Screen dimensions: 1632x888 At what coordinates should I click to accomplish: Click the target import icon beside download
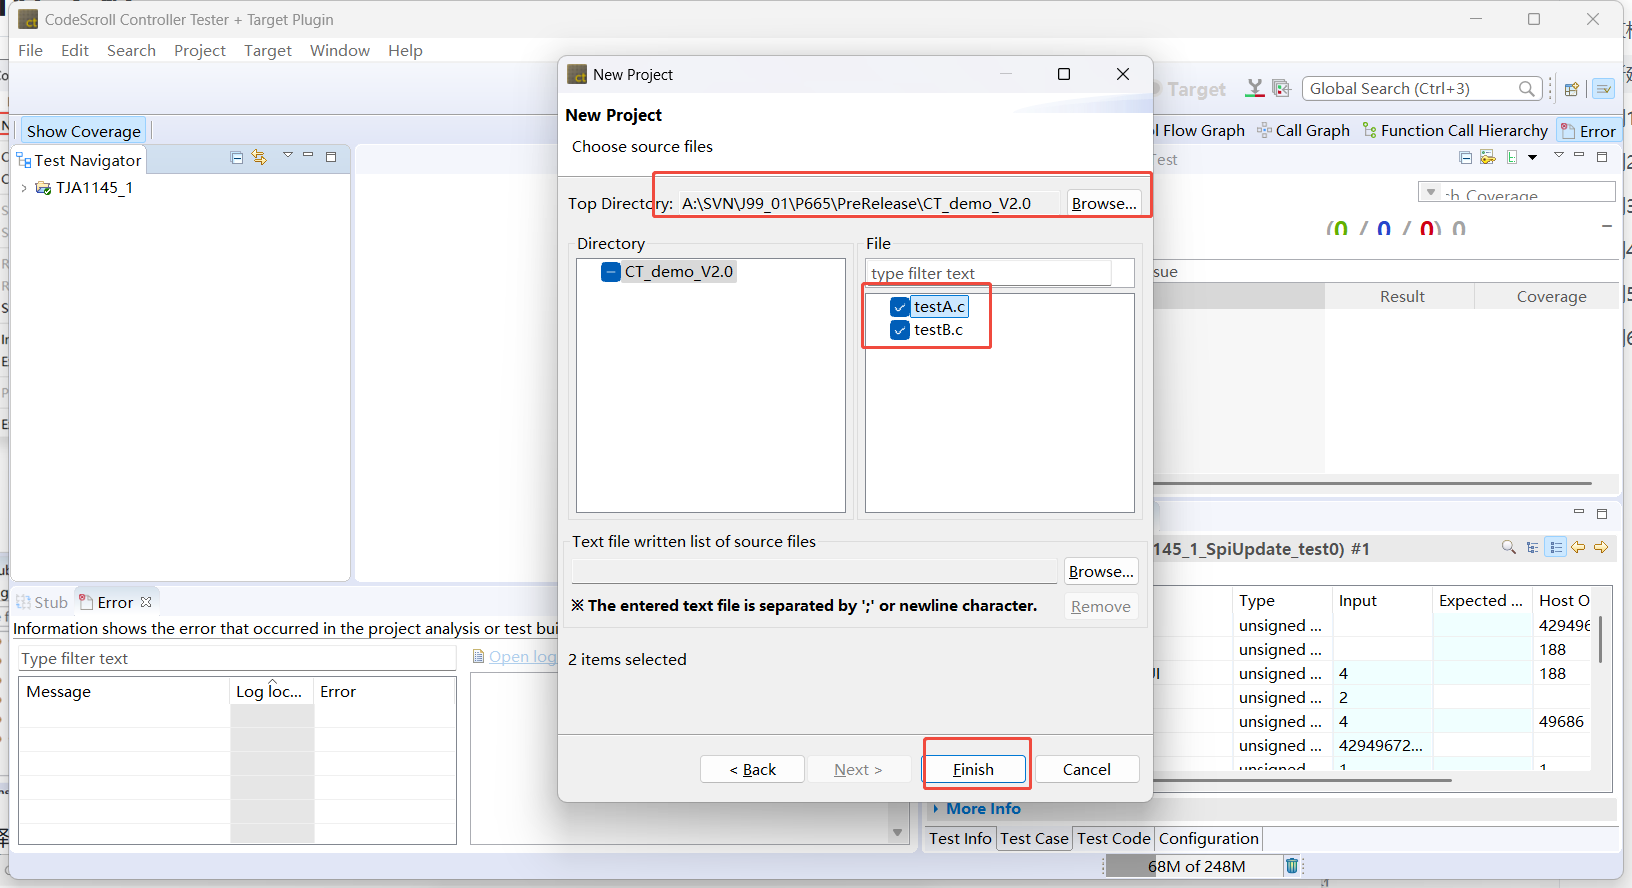(1282, 88)
